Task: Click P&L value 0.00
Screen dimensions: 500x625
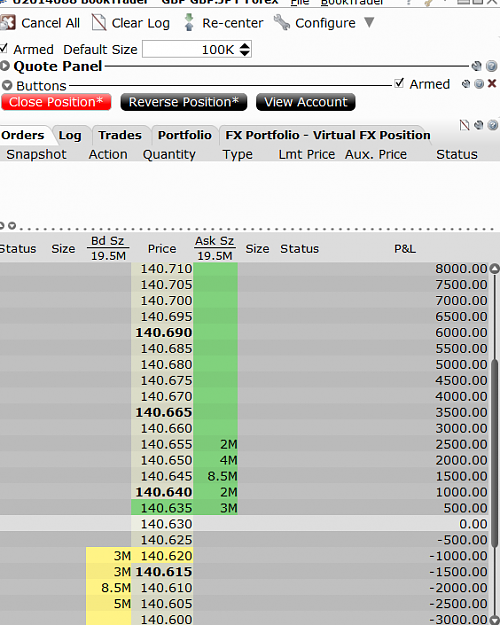Action: [473, 524]
